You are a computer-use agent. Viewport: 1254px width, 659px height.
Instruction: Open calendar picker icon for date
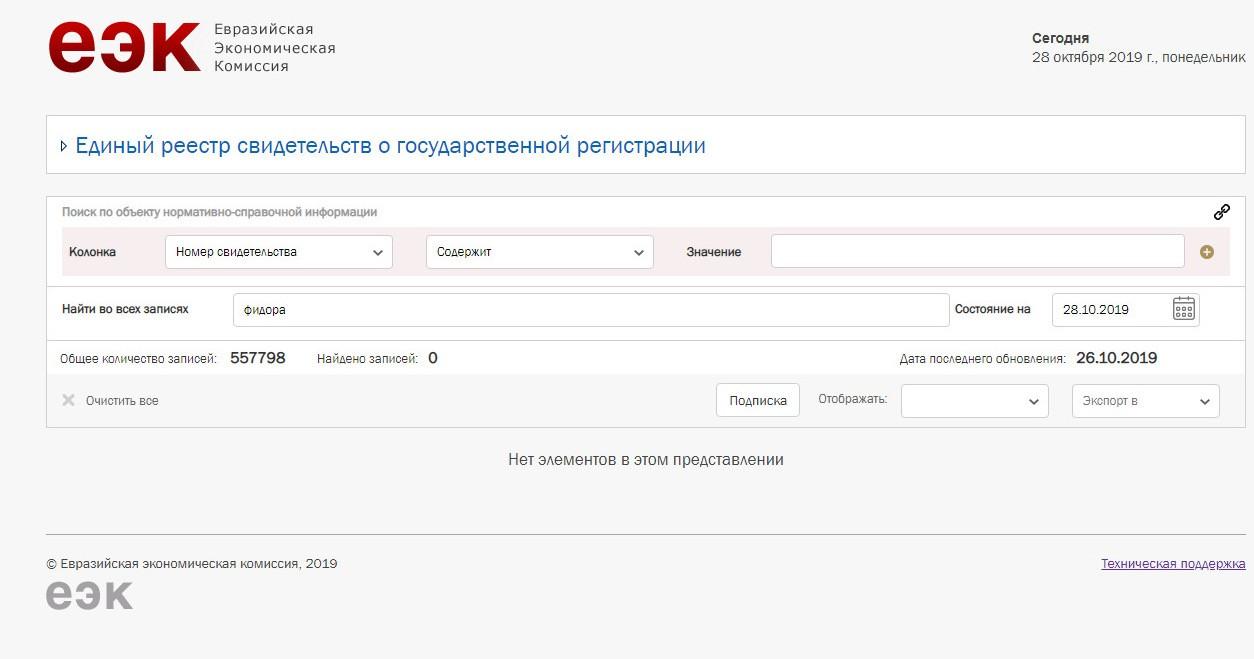click(1184, 309)
